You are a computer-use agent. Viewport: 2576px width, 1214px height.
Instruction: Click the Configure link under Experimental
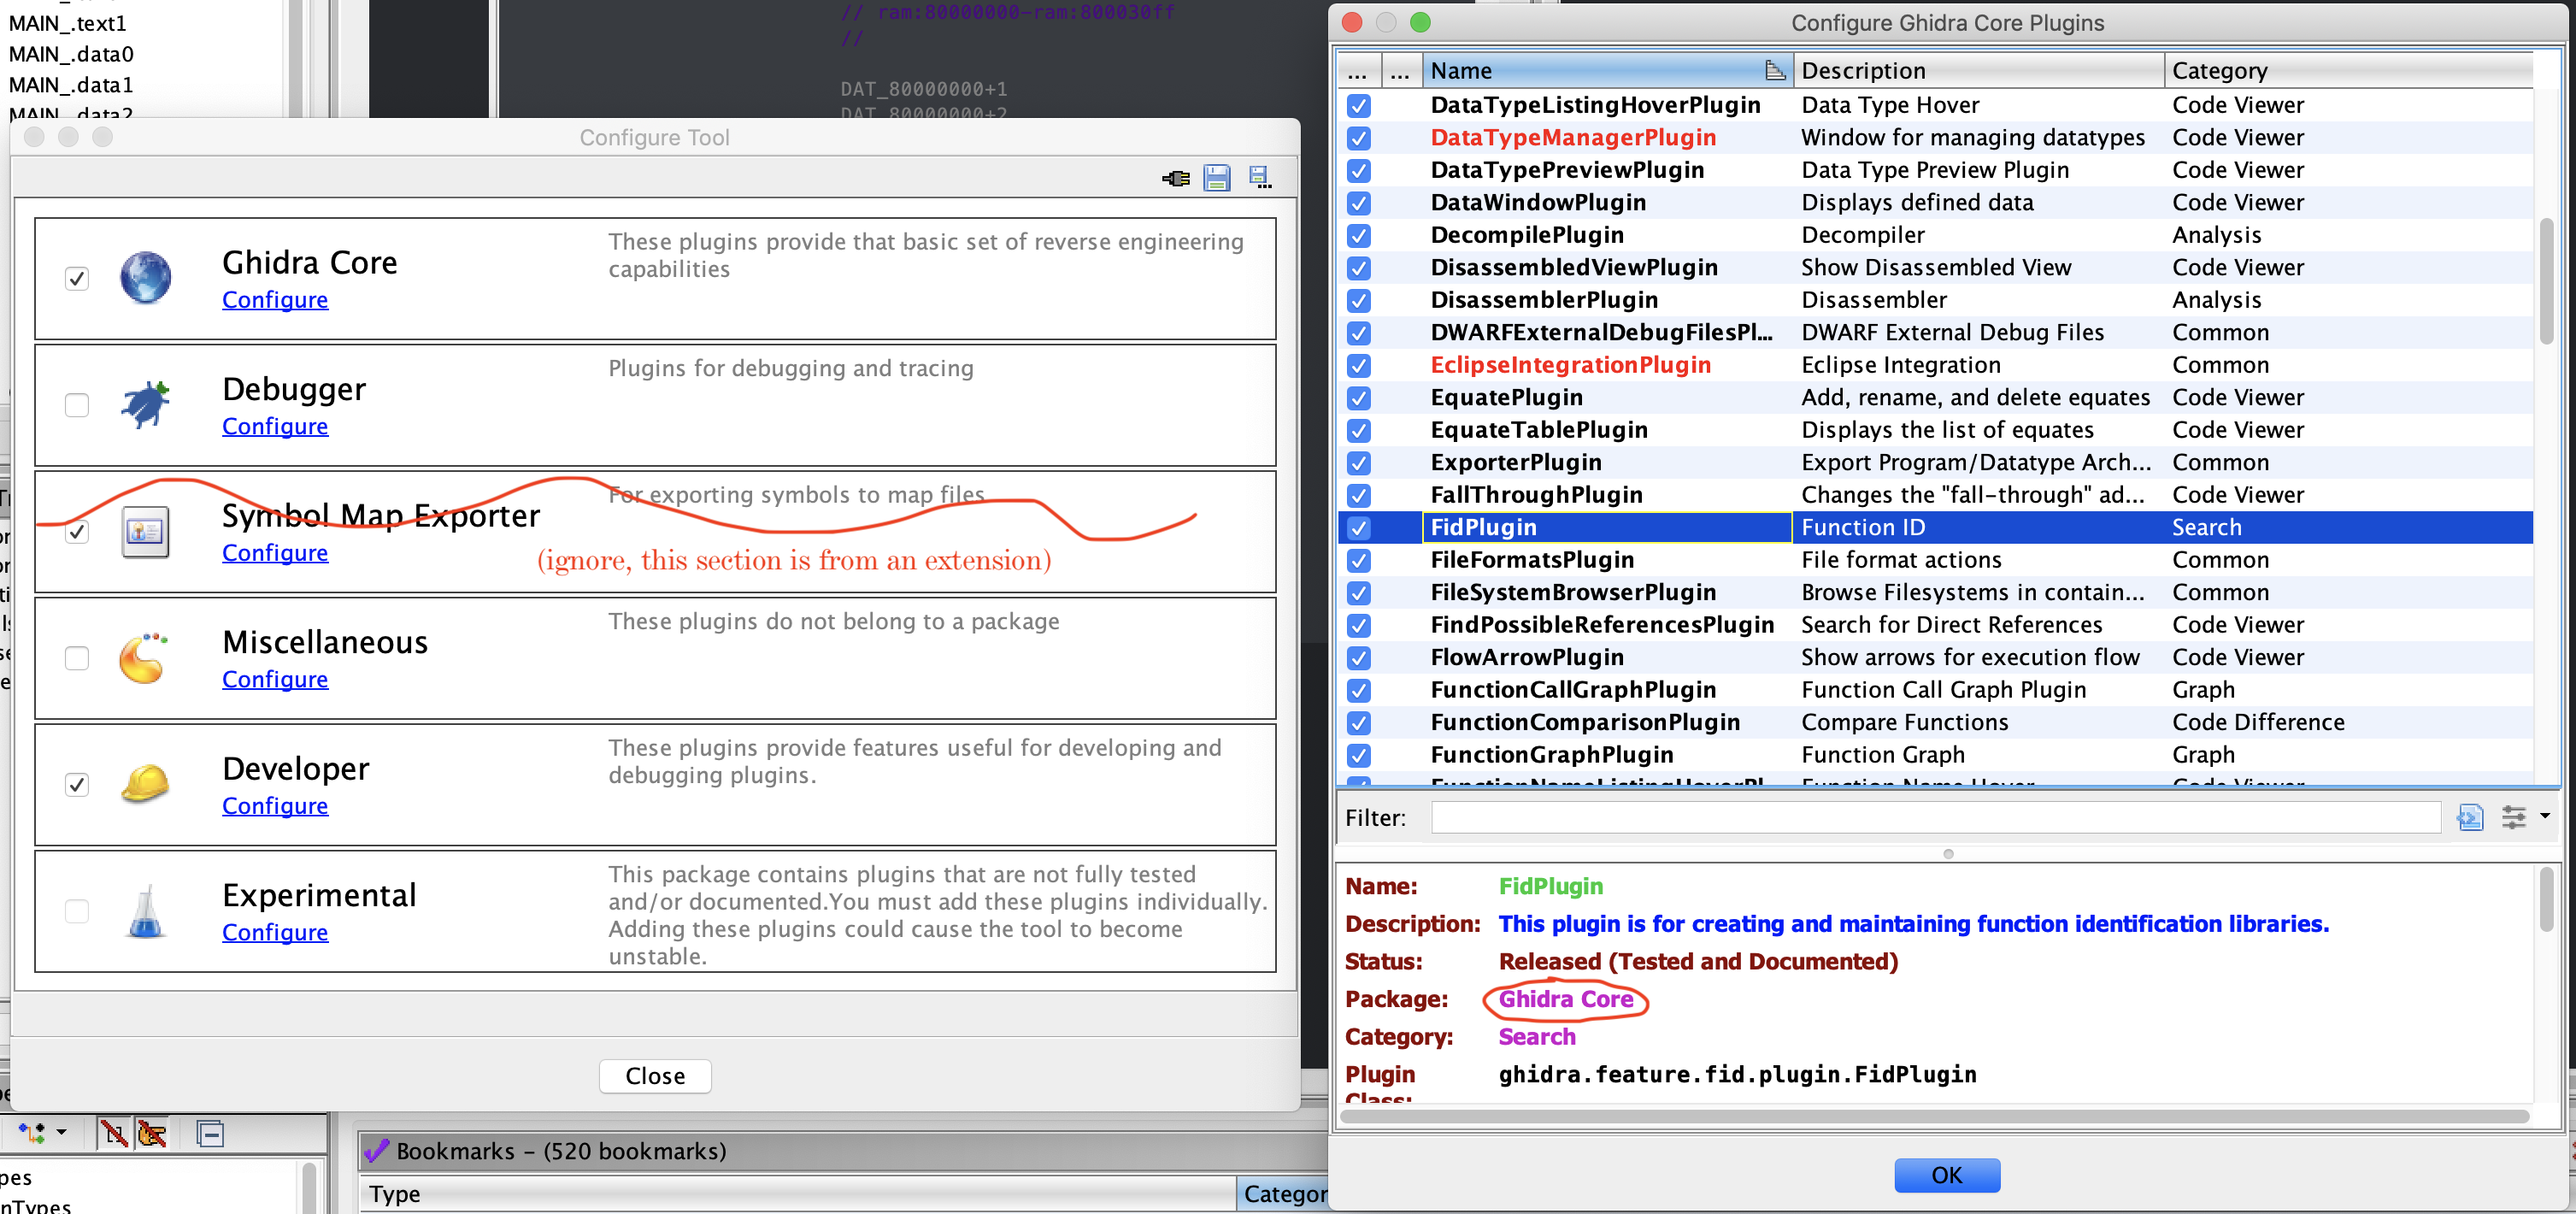[x=275, y=932]
